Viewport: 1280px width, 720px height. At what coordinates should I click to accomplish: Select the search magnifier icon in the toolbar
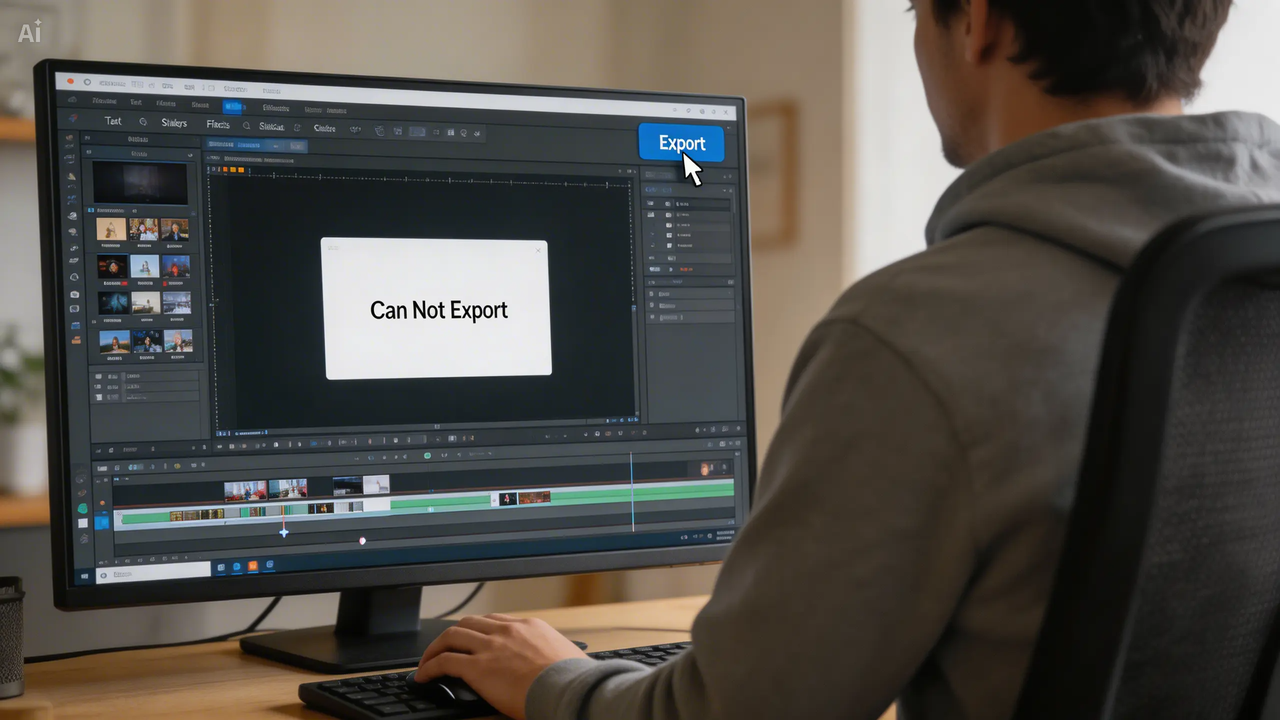245,125
